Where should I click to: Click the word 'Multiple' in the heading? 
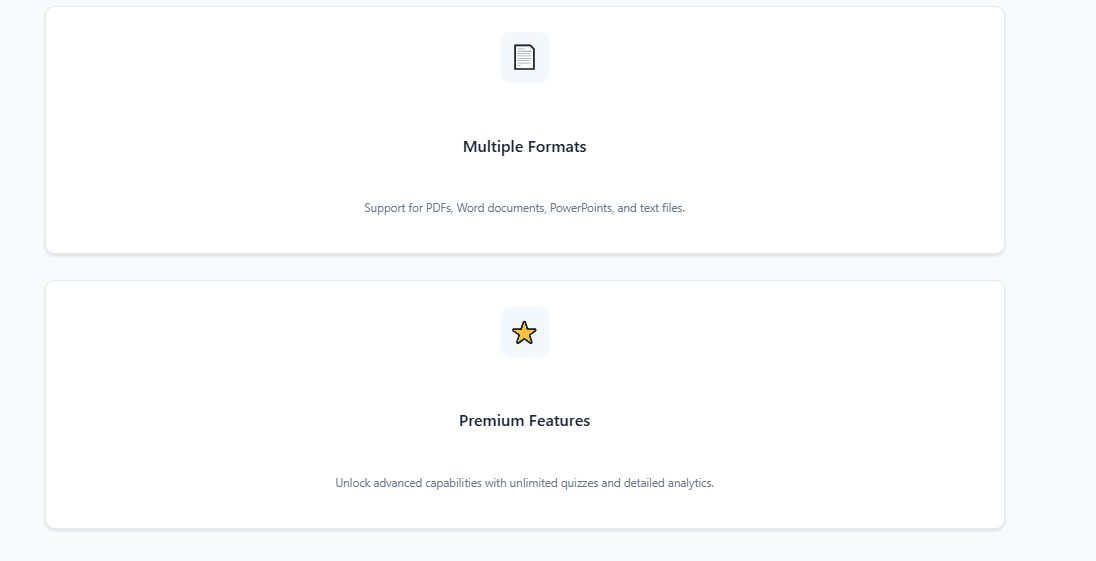[x=492, y=147]
